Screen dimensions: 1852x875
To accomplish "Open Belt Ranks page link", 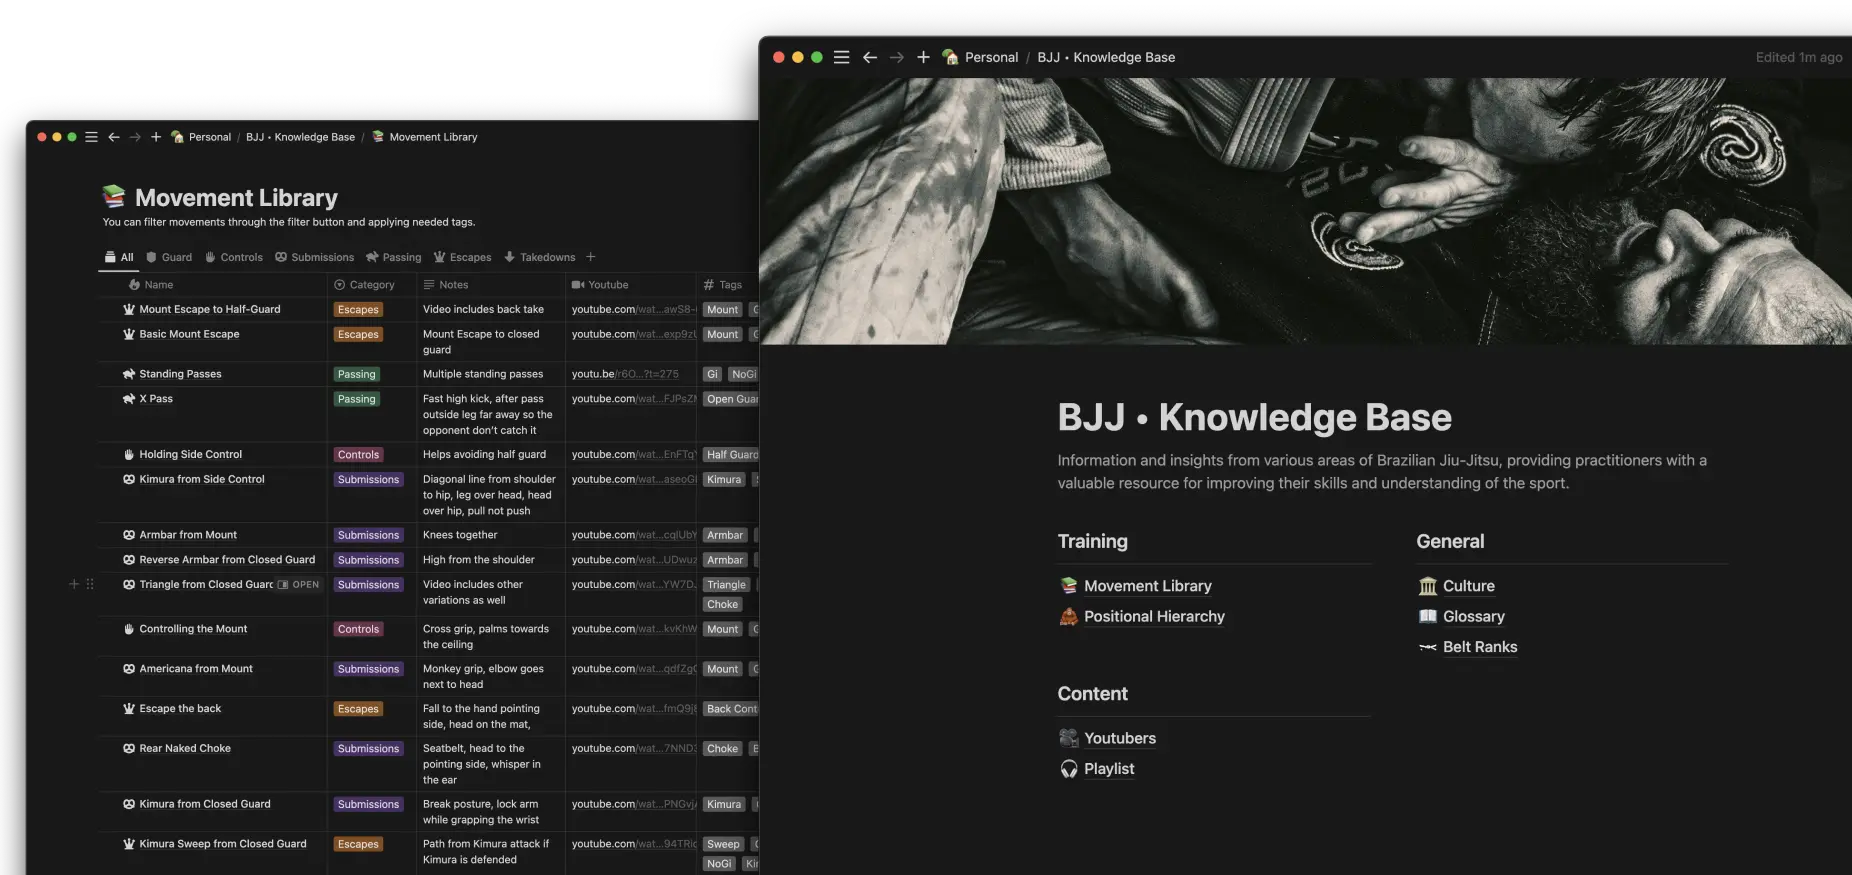I will click(1480, 647).
